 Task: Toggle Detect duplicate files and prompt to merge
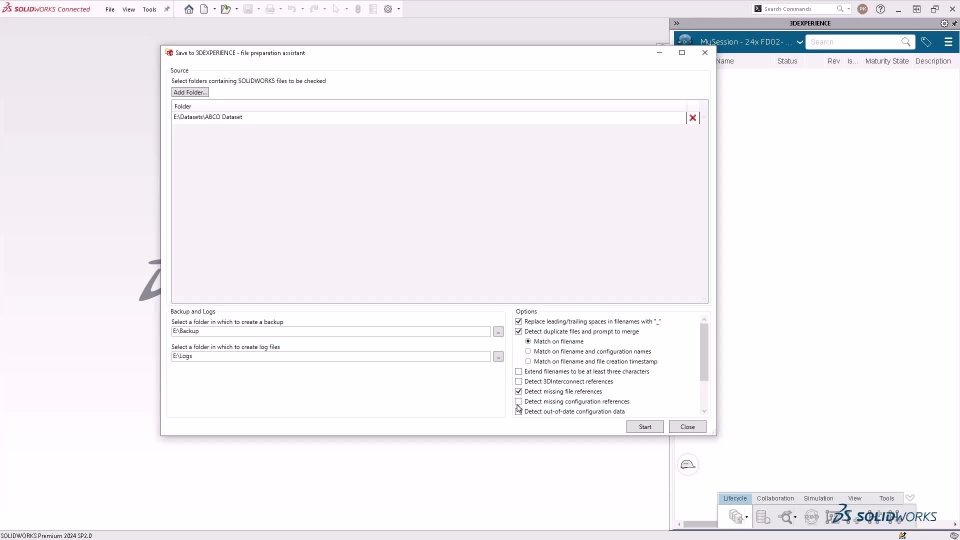519,331
